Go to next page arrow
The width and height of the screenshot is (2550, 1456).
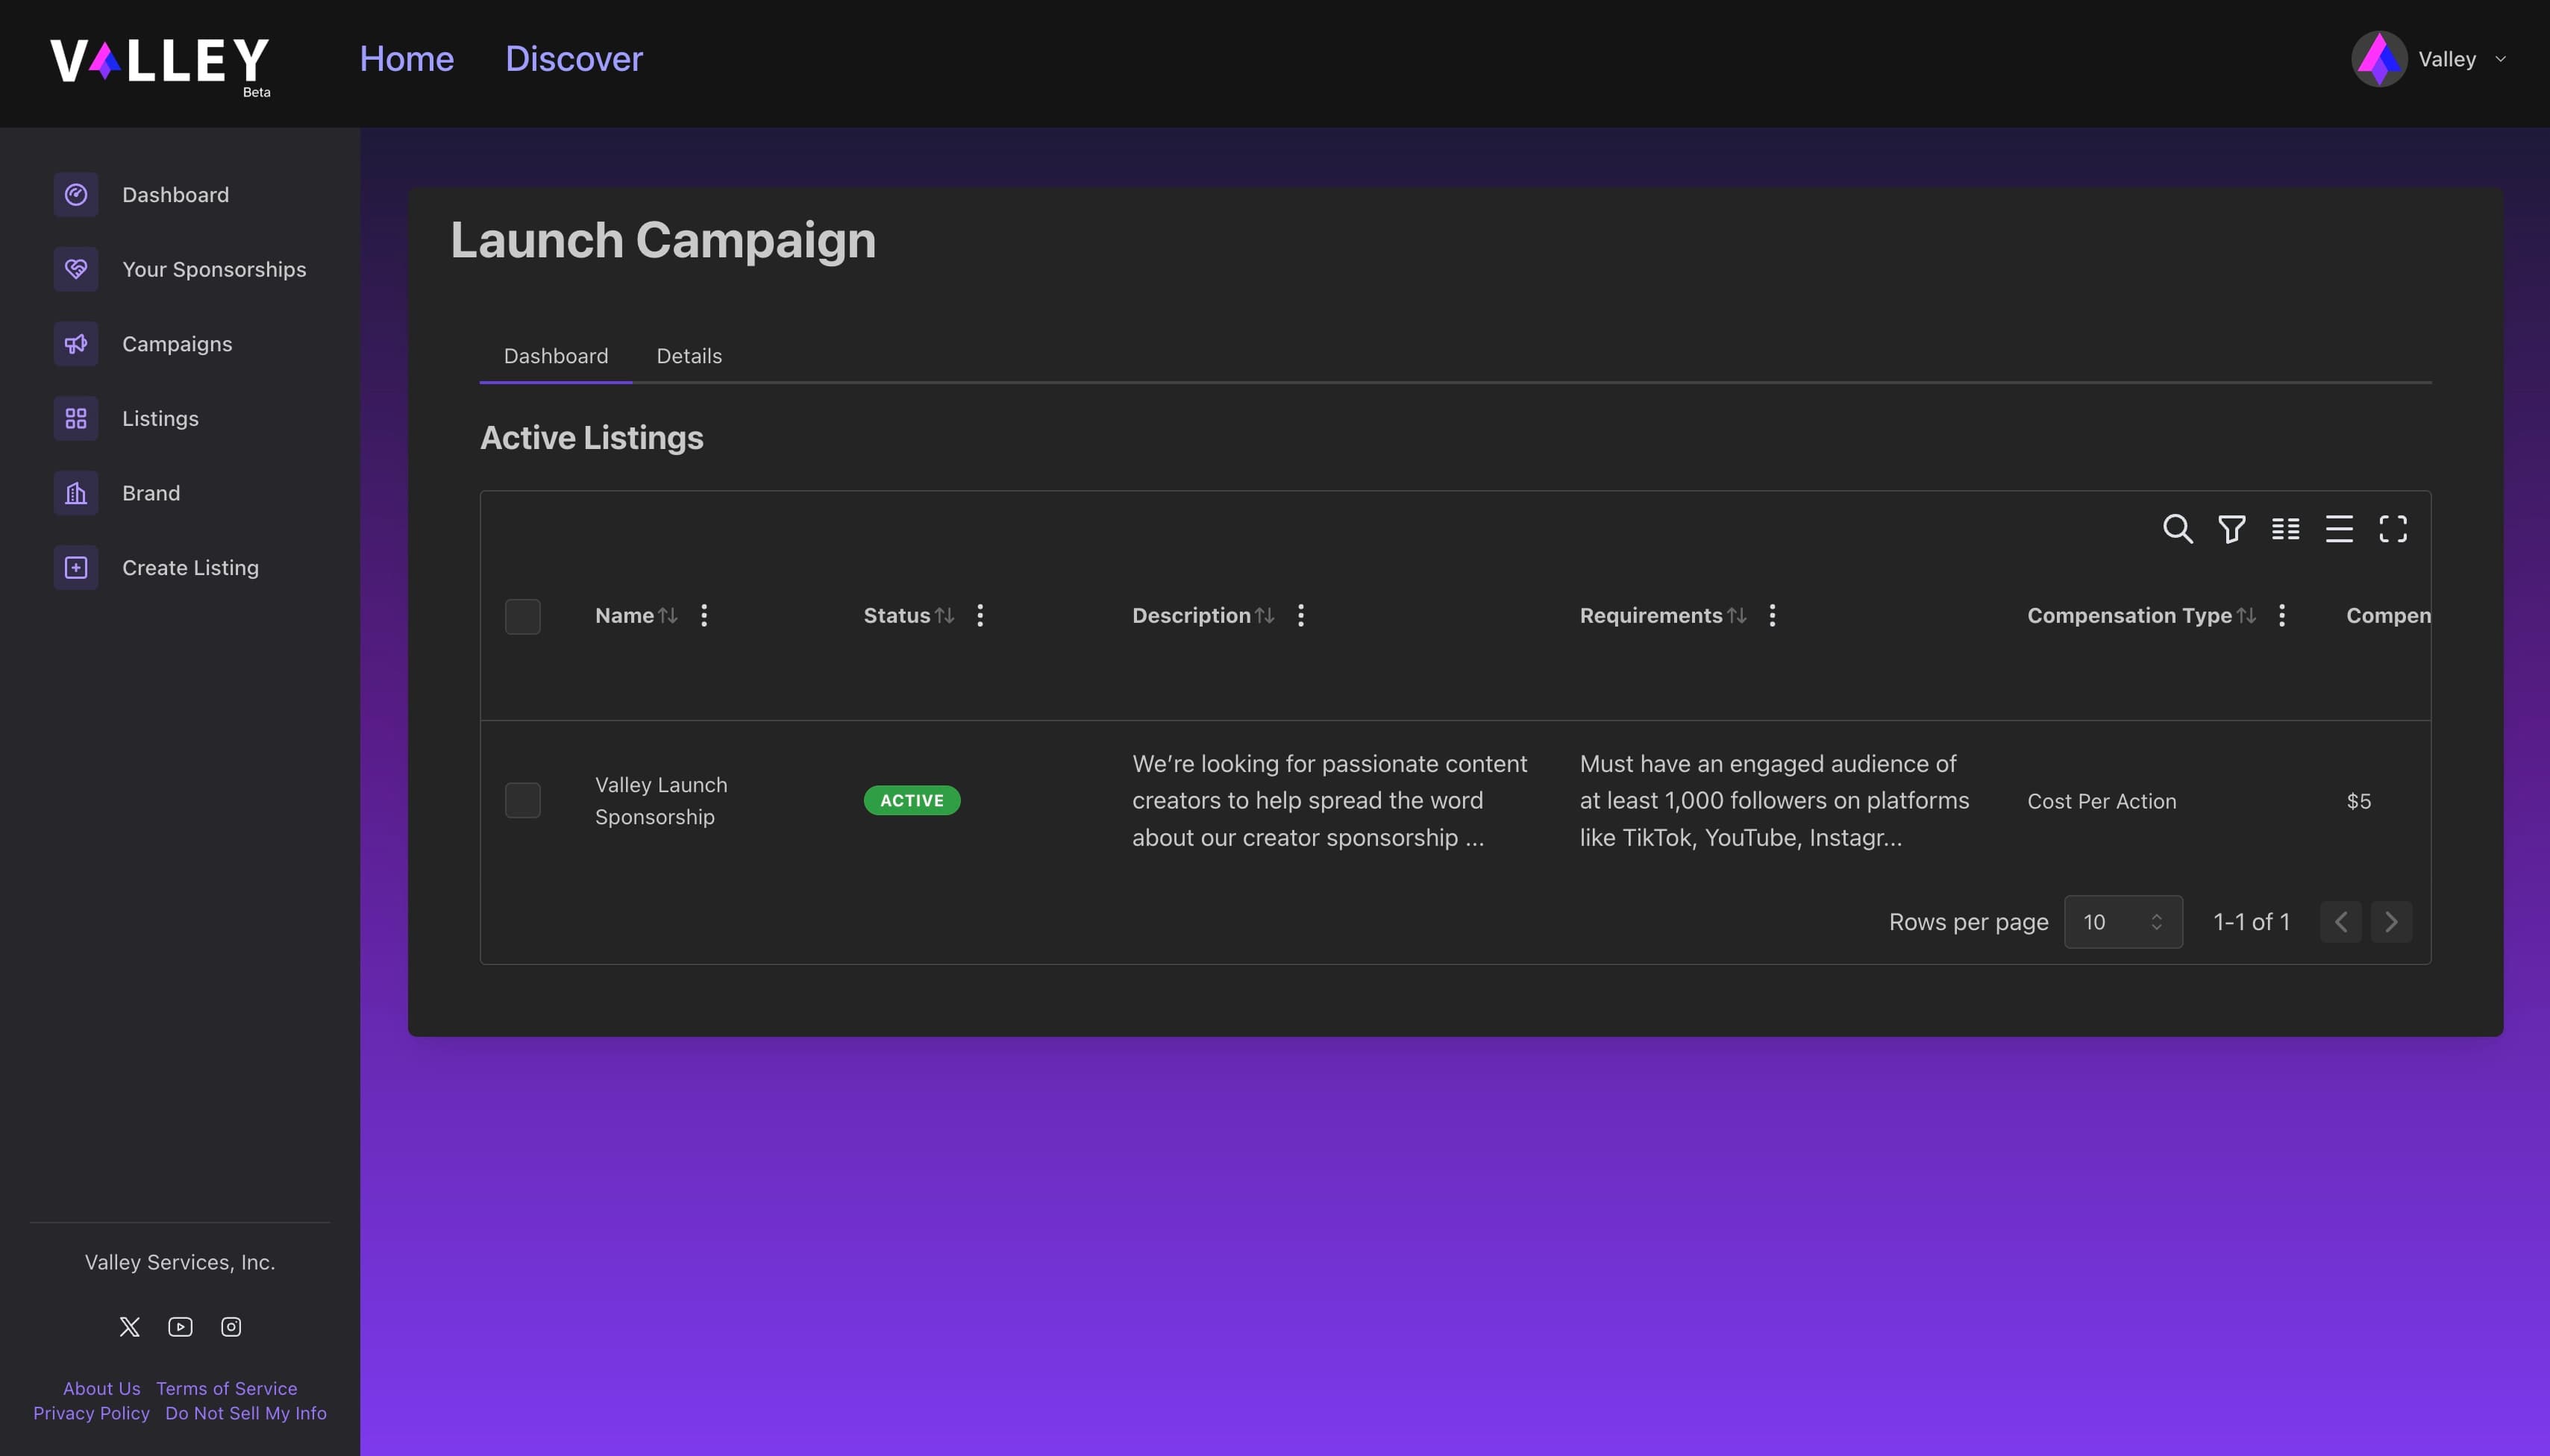pyautogui.click(x=2392, y=922)
